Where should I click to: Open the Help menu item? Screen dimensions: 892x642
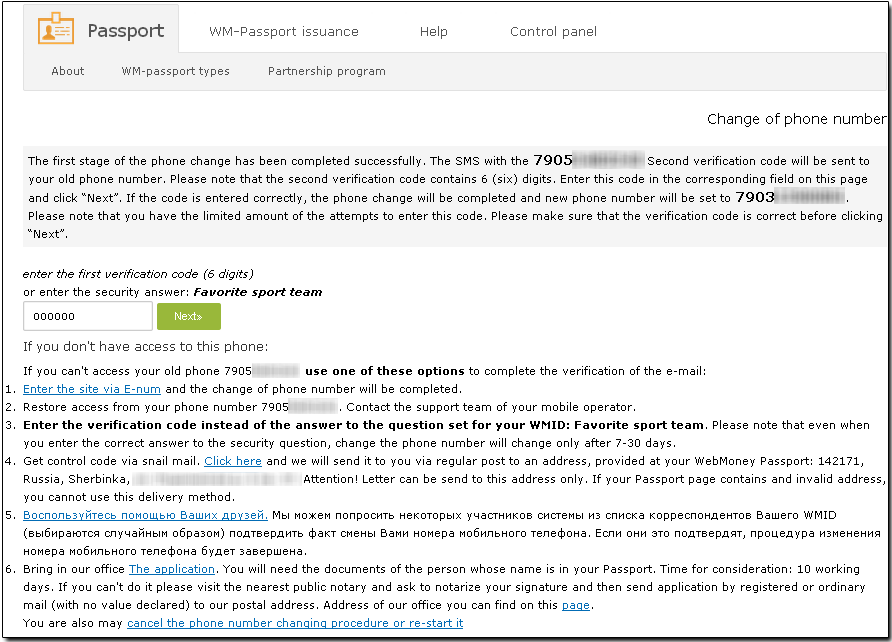coord(434,32)
